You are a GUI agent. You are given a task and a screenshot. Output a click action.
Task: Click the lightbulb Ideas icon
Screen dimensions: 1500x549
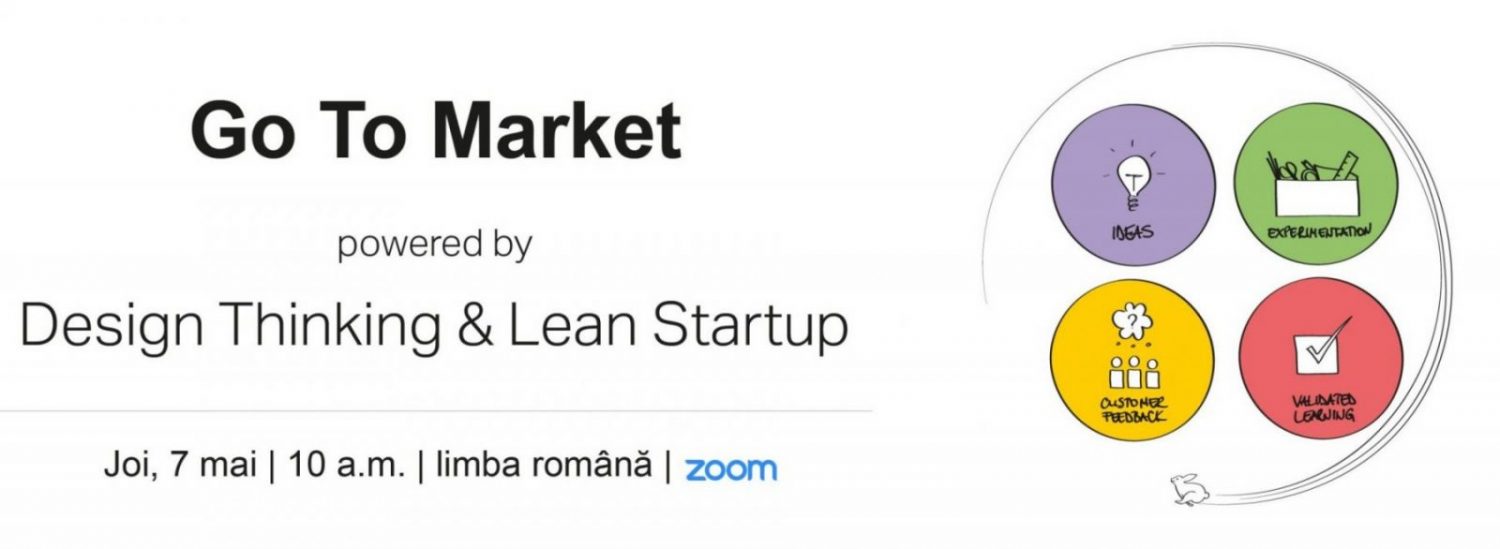tap(1133, 180)
